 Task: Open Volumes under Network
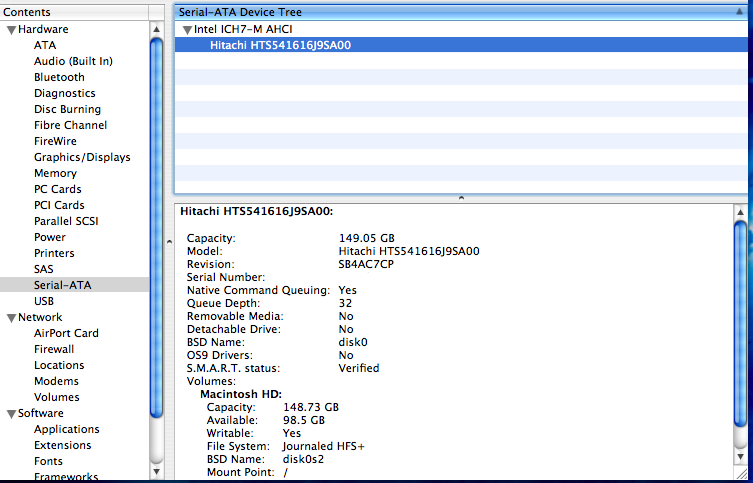(56, 397)
